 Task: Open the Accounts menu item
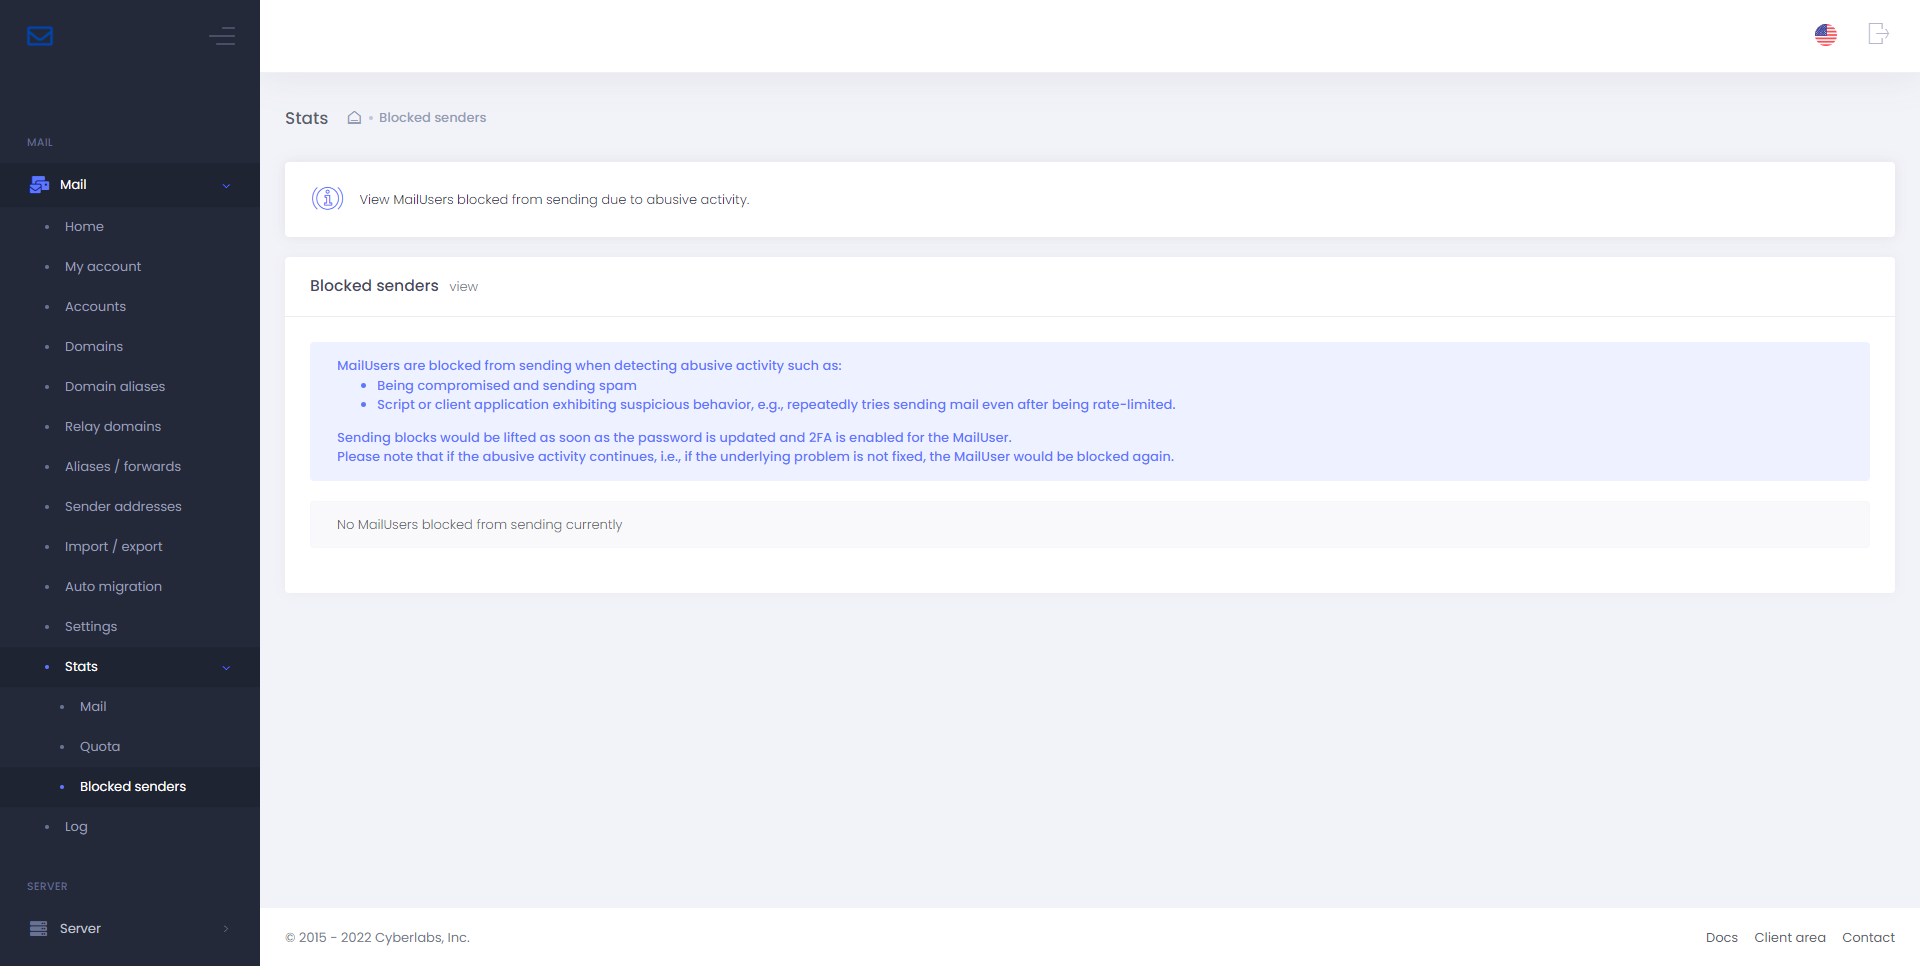click(95, 307)
